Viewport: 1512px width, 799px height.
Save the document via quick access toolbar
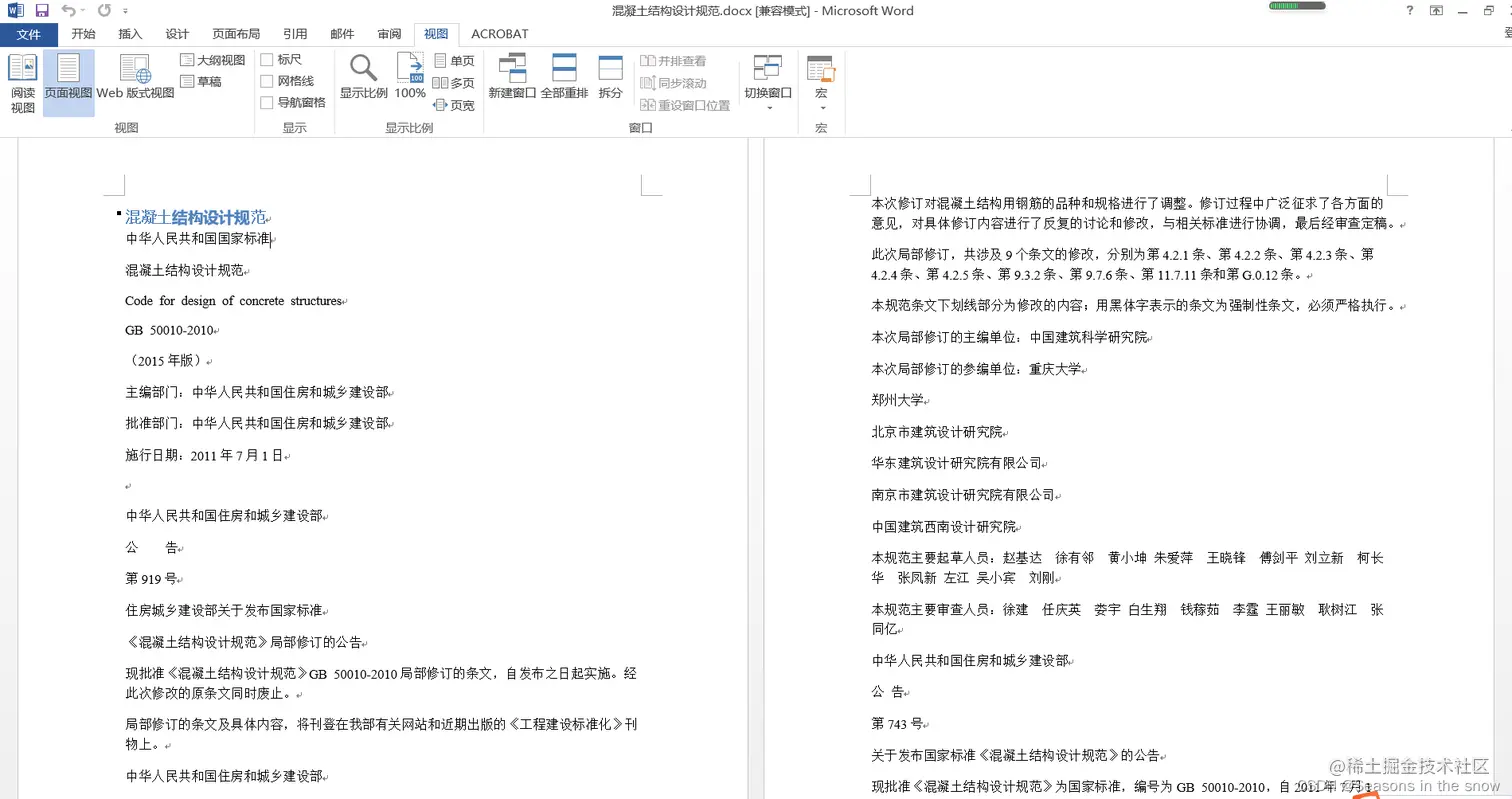click(40, 10)
